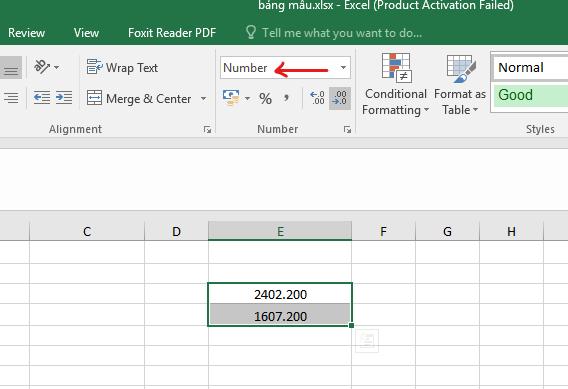
Task: Expand Merge & Center dropdown arrow
Action: tap(203, 99)
